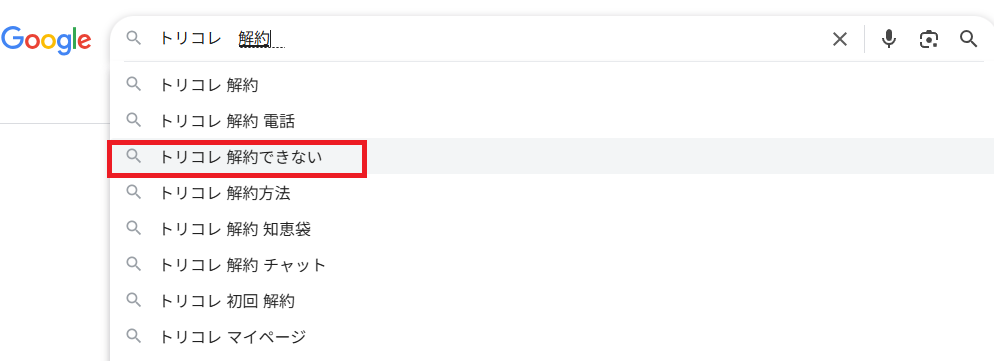The height and width of the screenshot is (361, 994).
Task: Click magnifier icon beside 解約 電話 suggestion
Action: pyautogui.click(x=133, y=119)
